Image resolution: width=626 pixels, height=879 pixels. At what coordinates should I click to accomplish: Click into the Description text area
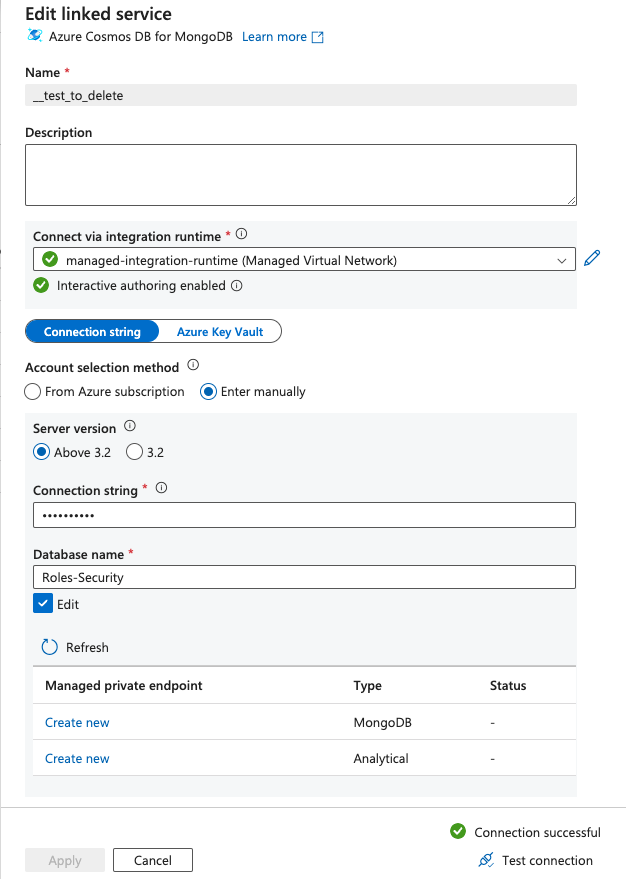[300, 175]
